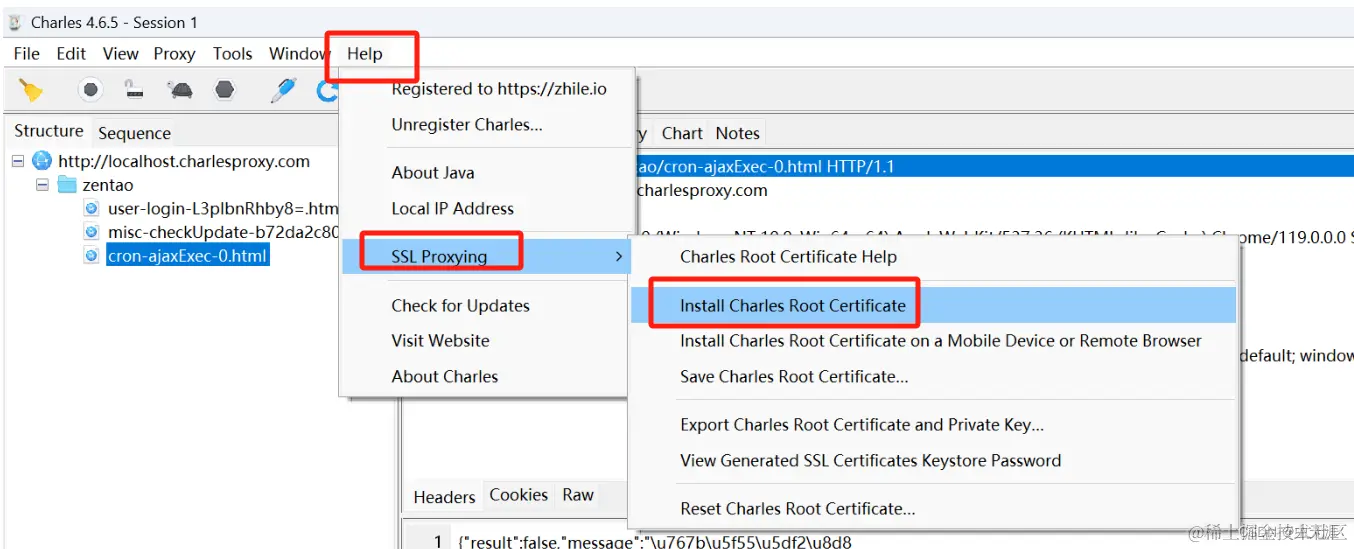Switch to the Notes tab
Viewport: 1354px width, 549px height.
(738, 133)
